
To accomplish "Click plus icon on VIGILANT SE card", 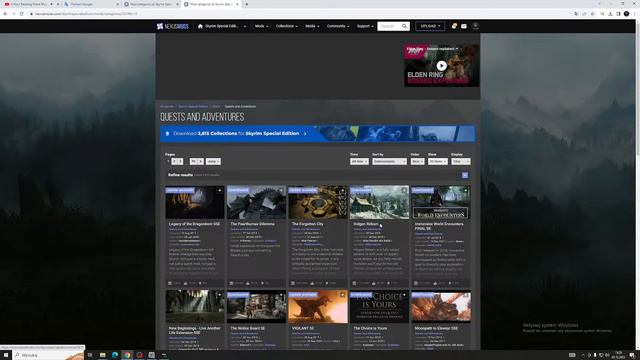I will [x=343, y=295].
